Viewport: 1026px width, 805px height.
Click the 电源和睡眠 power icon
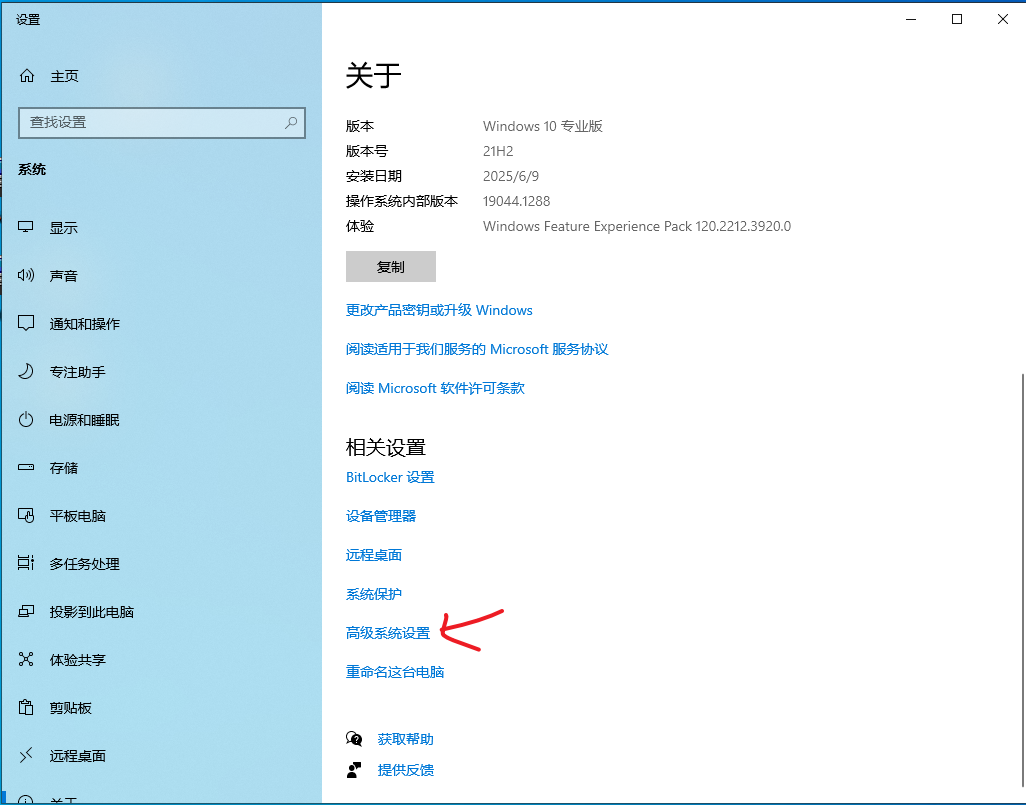pos(26,420)
